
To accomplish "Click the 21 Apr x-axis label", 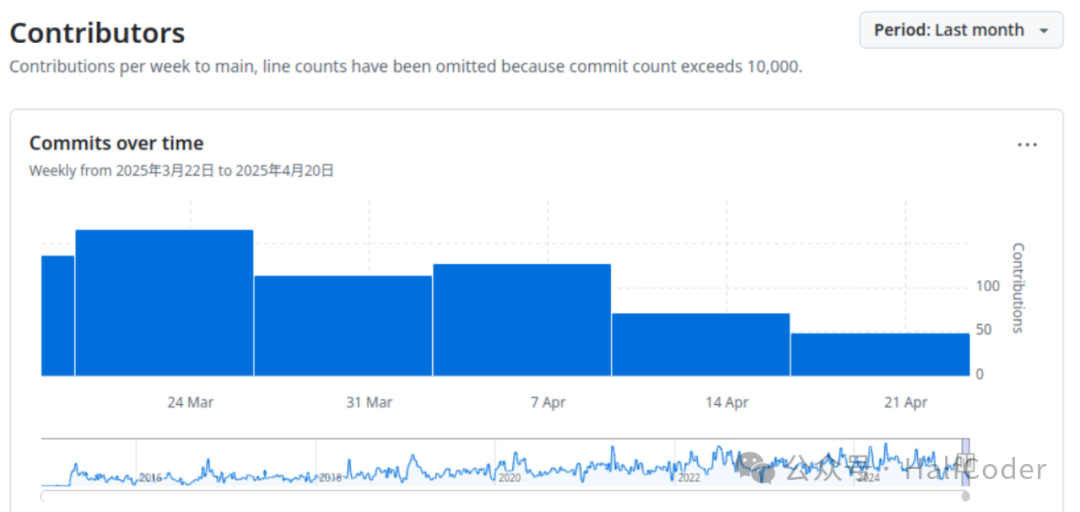I will (x=906, y=402).
